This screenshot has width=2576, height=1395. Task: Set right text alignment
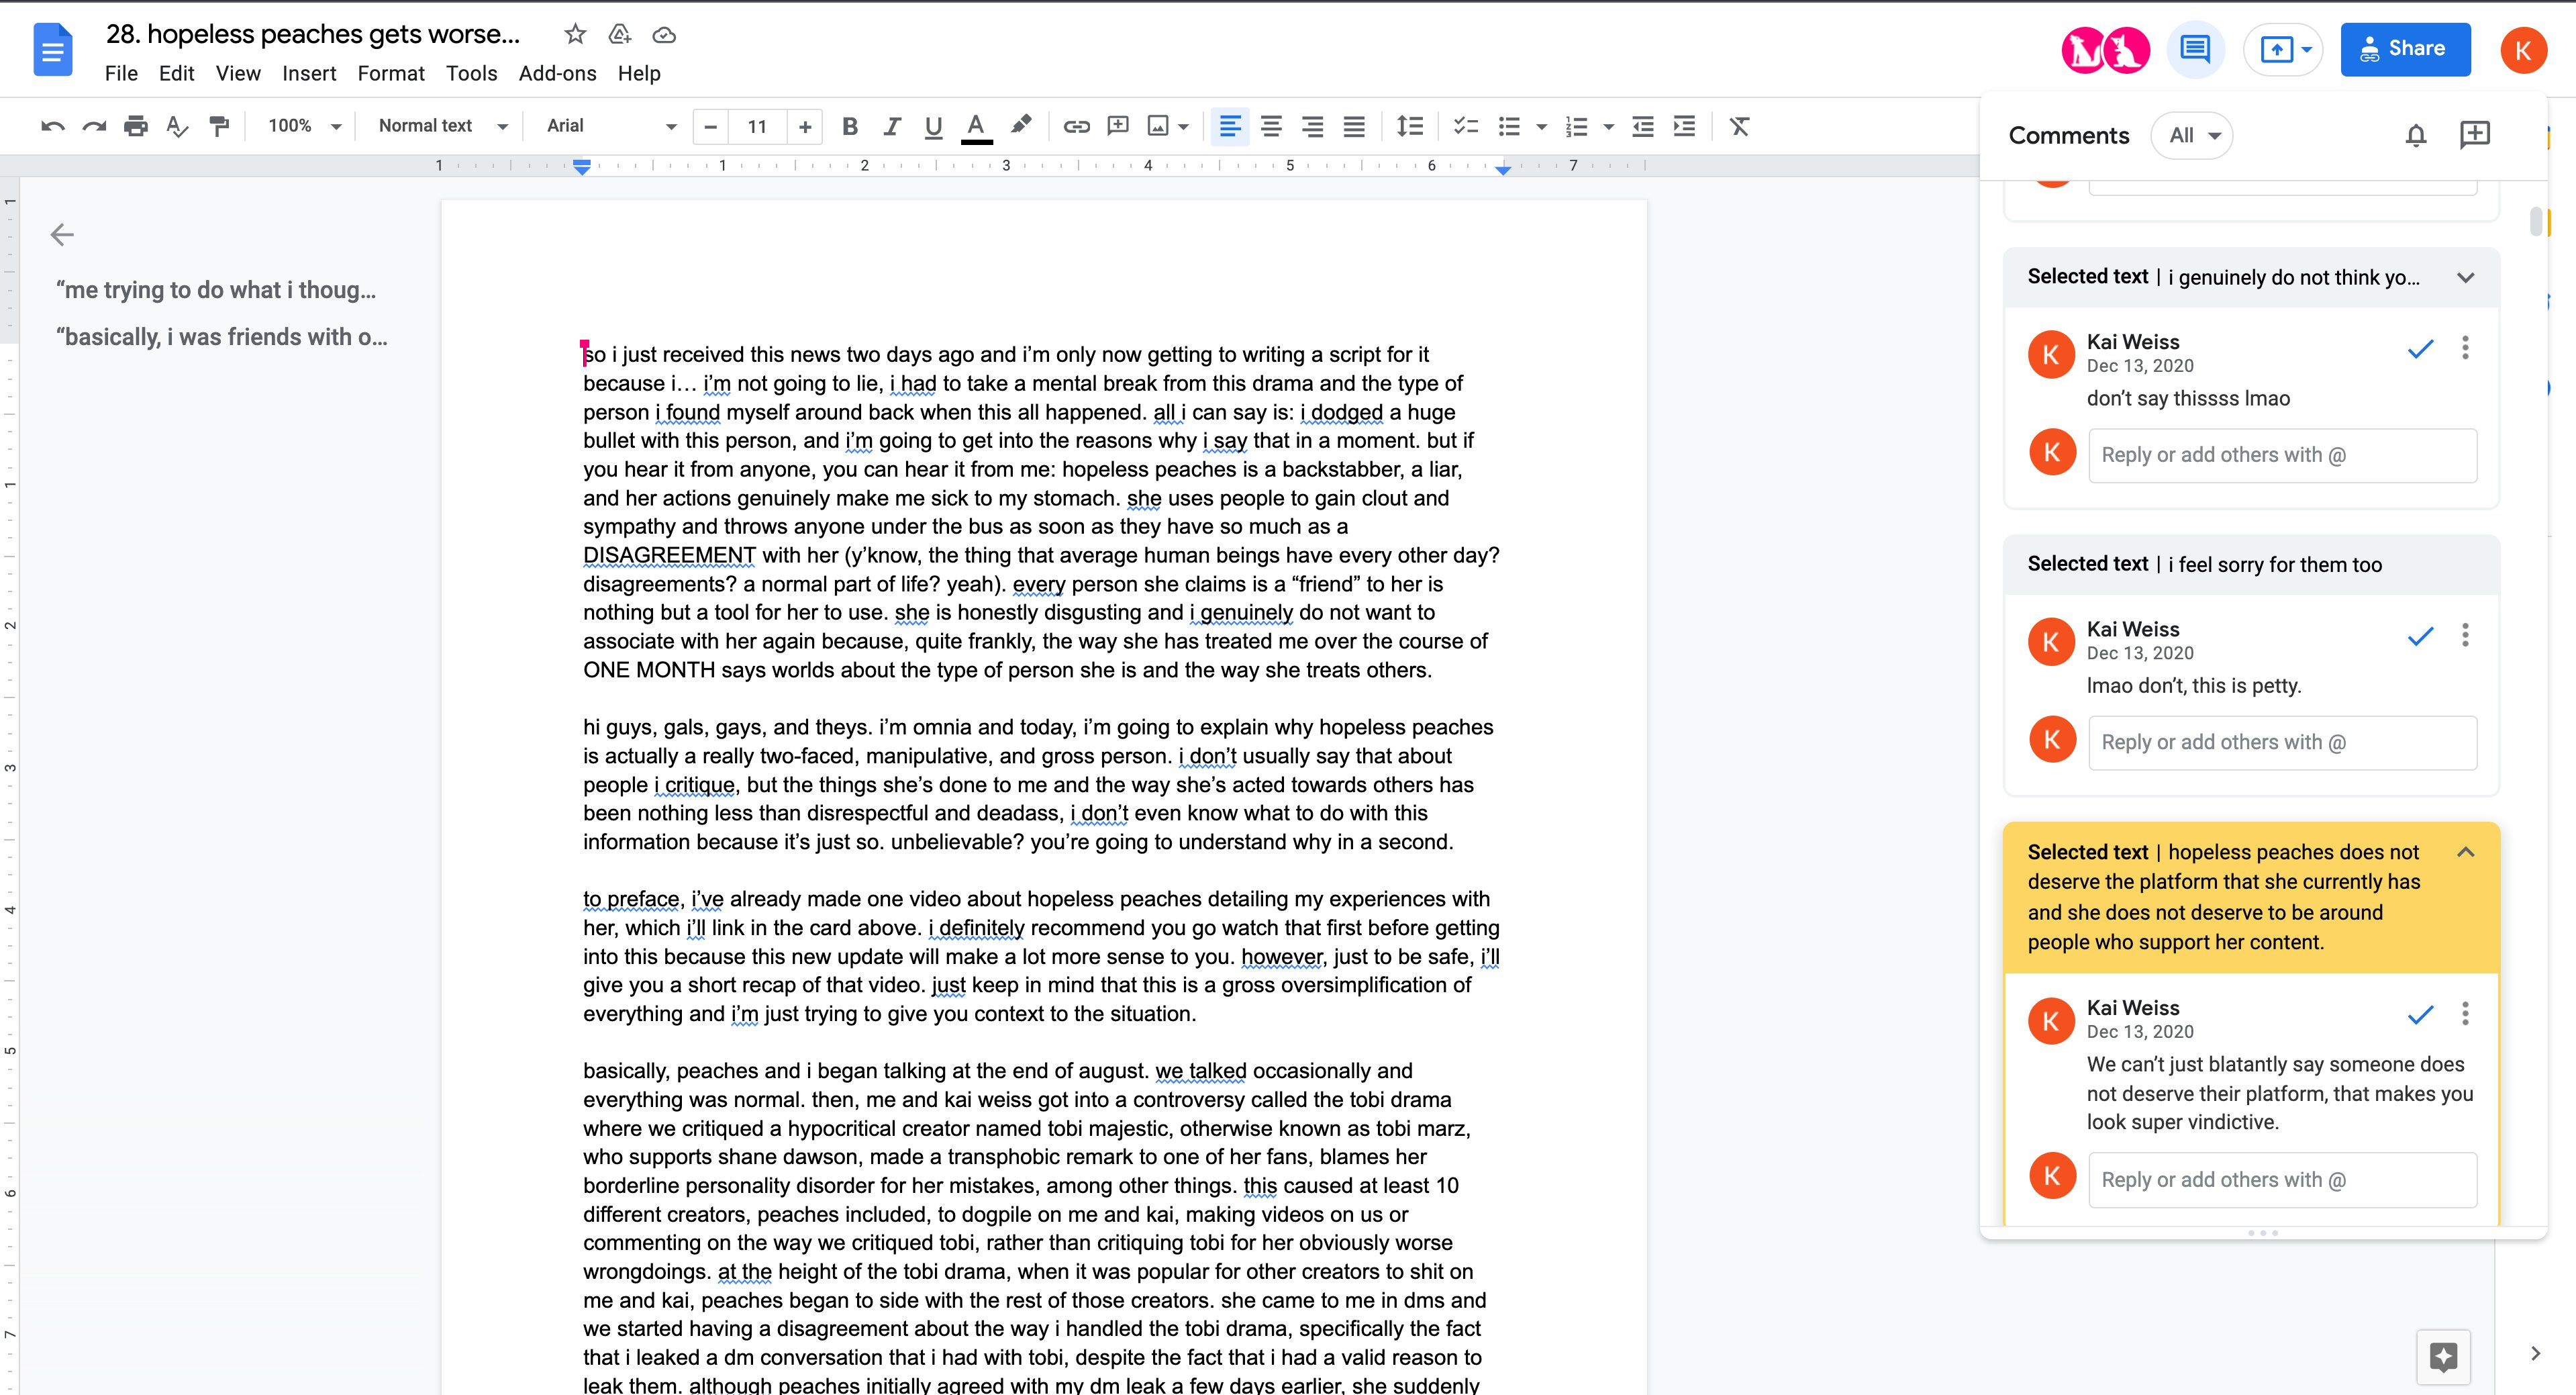(1312, 126)
